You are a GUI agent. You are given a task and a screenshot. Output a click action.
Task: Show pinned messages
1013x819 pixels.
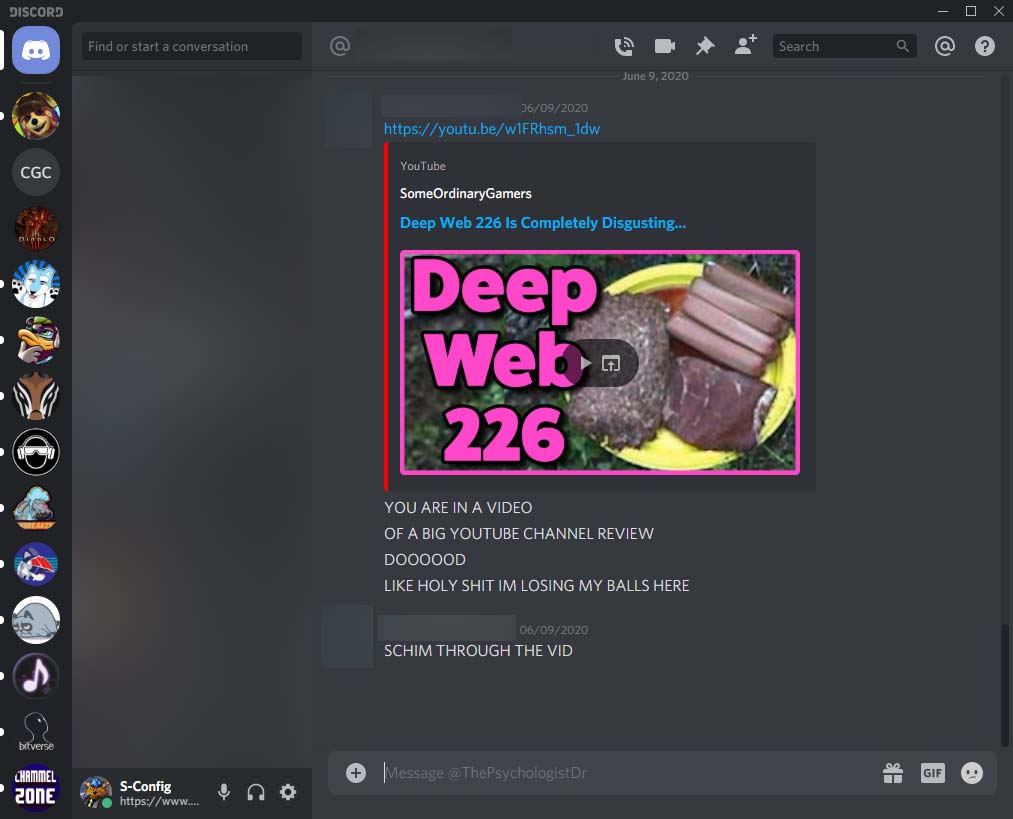[x=705, y=46]
